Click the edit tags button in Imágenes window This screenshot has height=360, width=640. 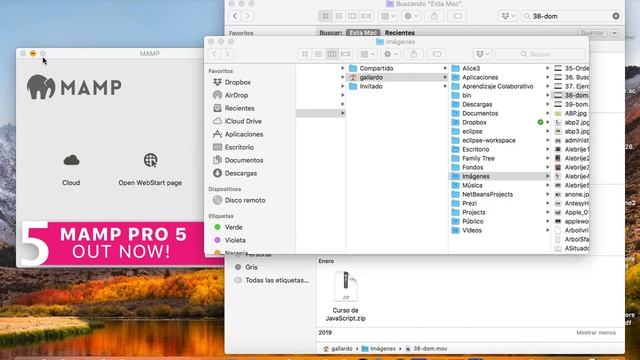click(437, 54)
